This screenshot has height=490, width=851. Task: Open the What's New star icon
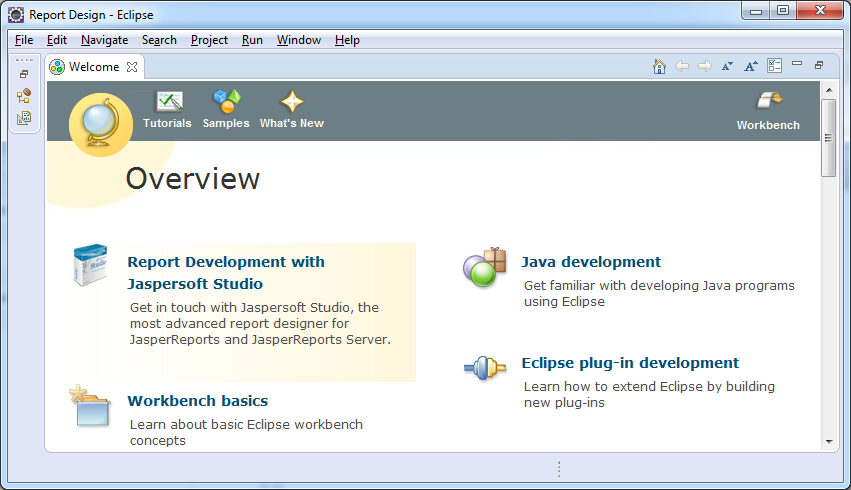(292, 101)
